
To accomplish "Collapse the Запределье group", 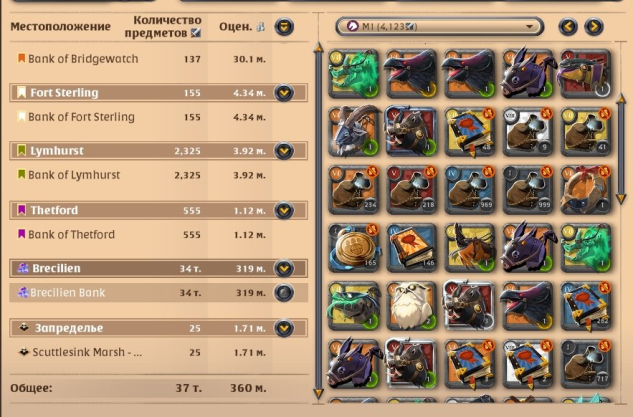I will tap(284, 328).
